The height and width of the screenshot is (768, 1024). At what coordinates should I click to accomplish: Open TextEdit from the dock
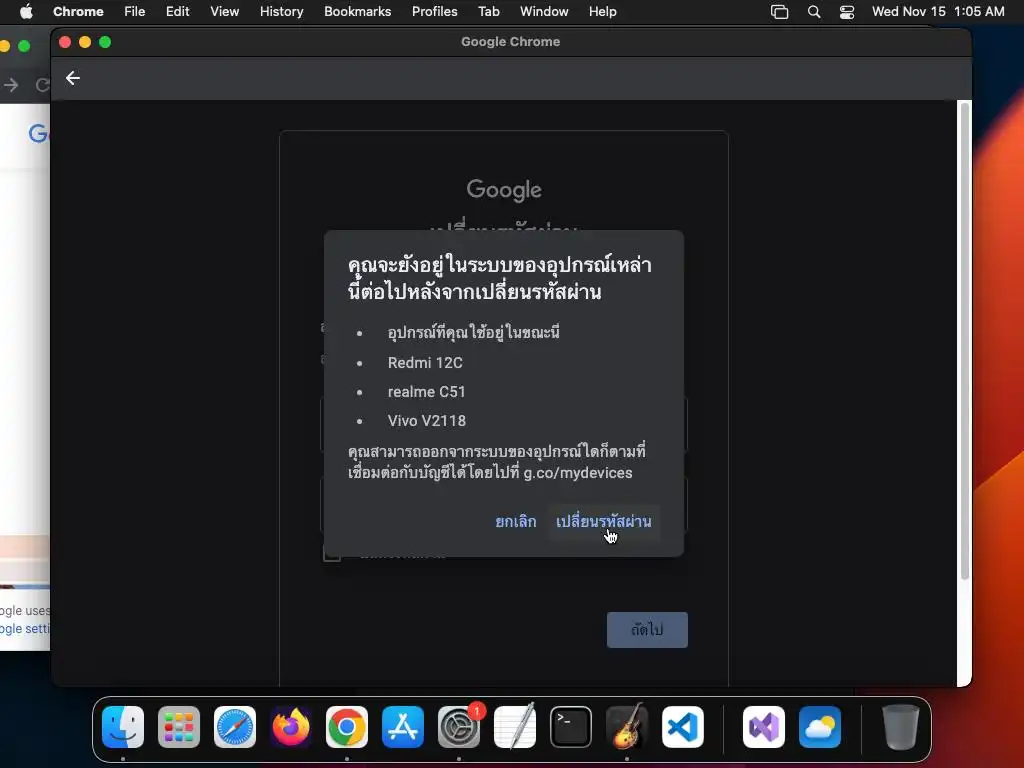[x=515, y=727]
